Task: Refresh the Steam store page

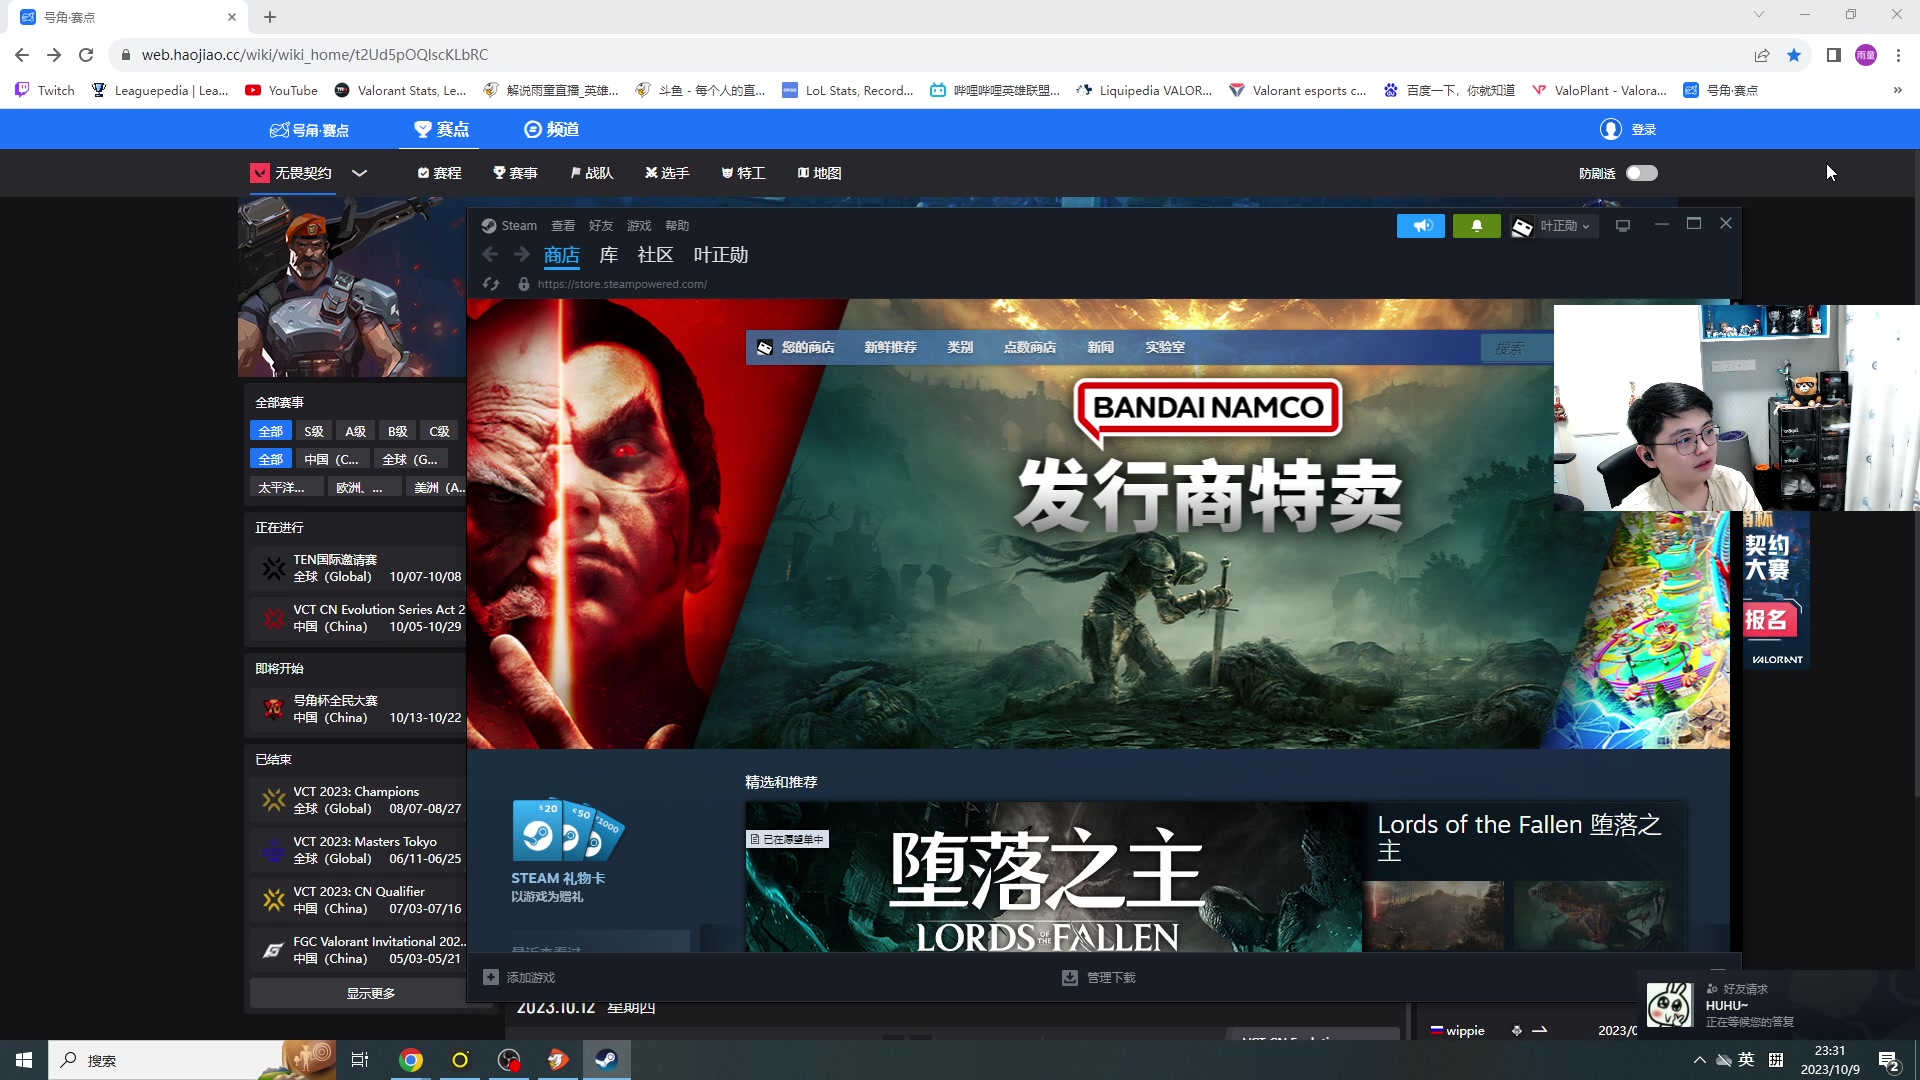Action: coord(490,284)
